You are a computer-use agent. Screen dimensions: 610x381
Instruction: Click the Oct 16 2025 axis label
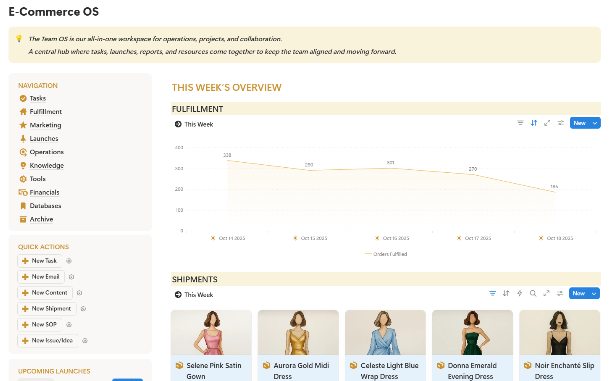tap(396, 238)
